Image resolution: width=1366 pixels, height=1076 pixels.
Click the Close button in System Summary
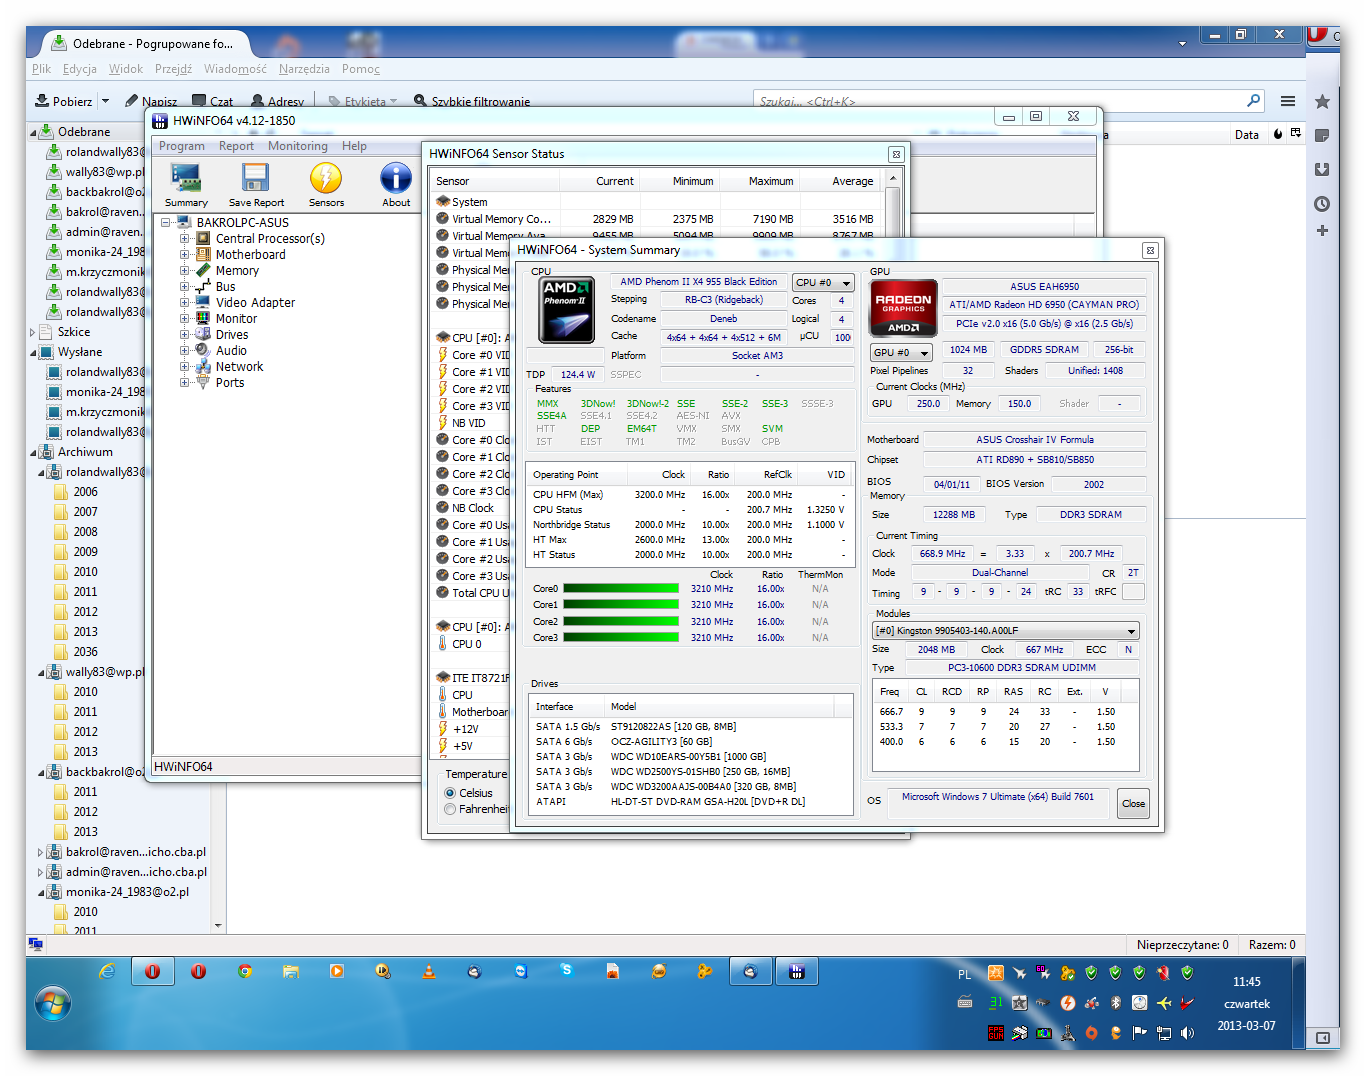[x=1133, y=803]
